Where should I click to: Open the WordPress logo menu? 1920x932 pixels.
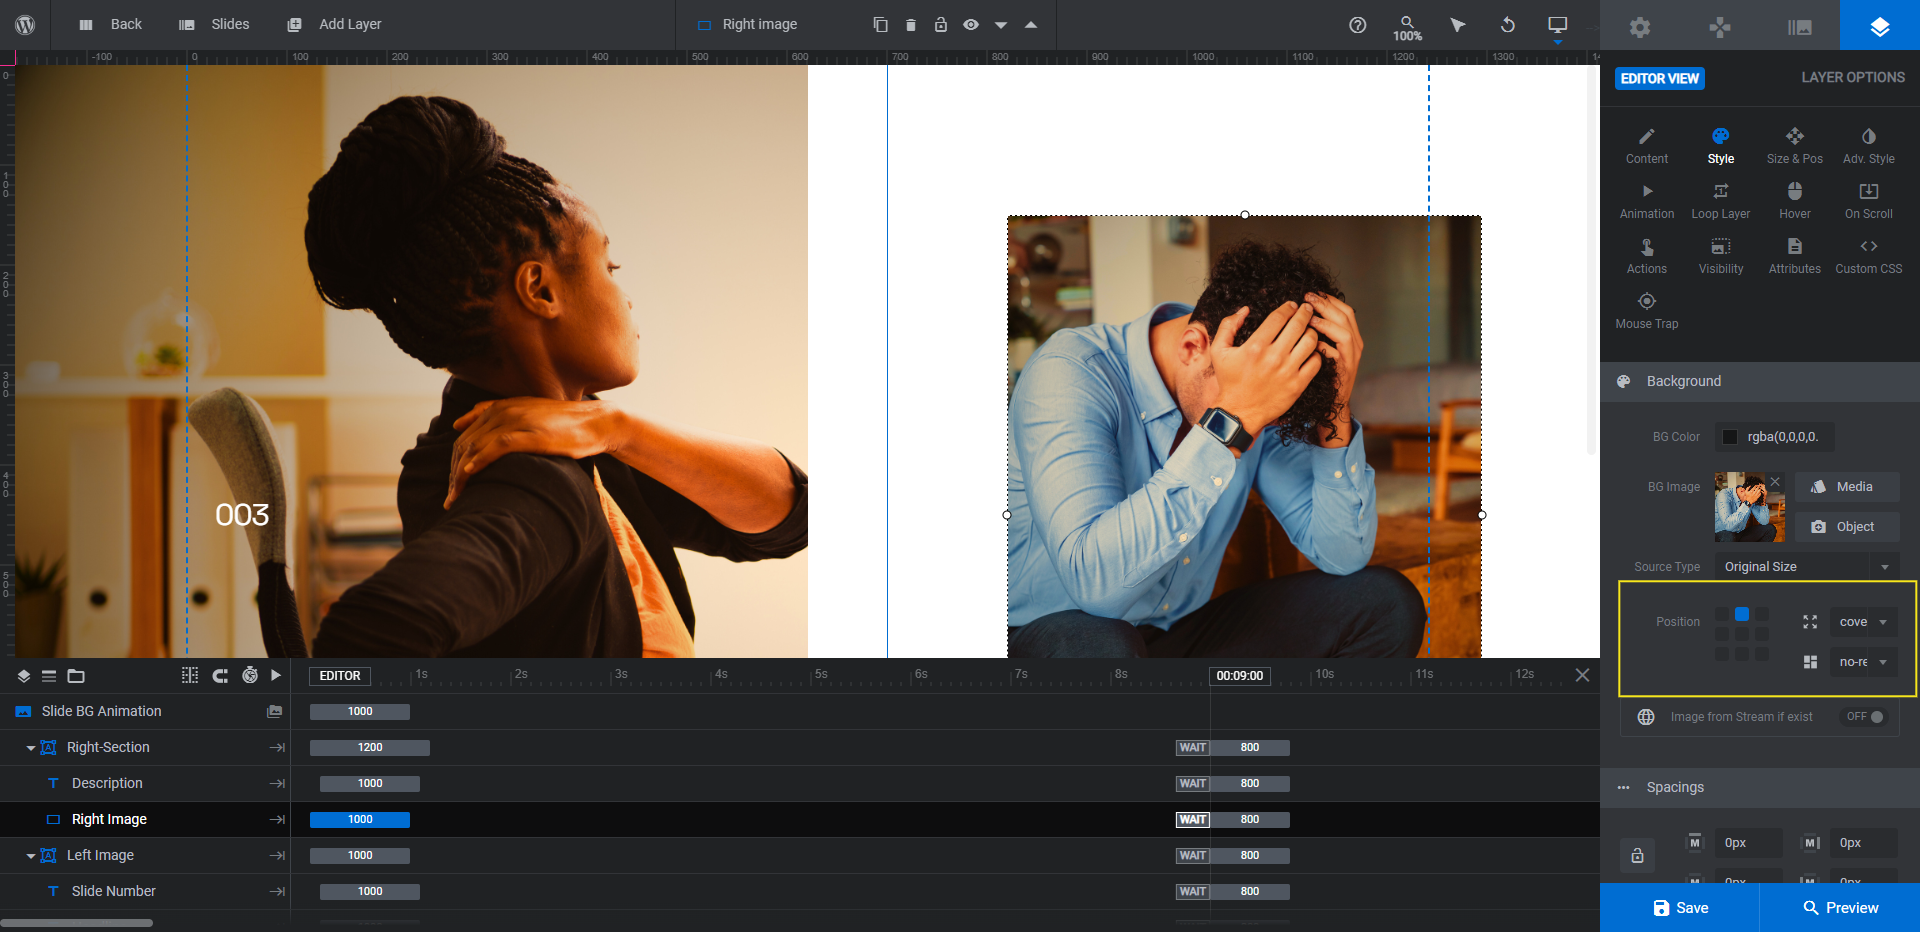point(25,24)
